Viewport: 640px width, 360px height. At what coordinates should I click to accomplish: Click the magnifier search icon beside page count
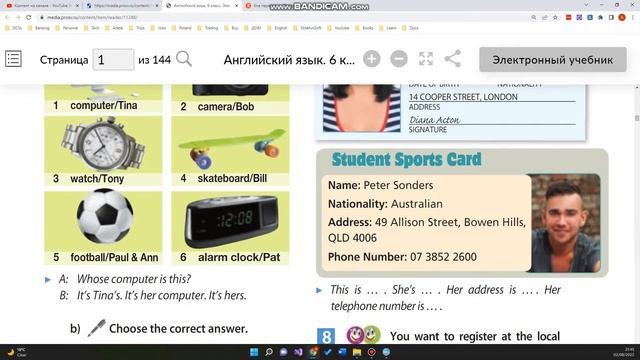click(184, 59)
